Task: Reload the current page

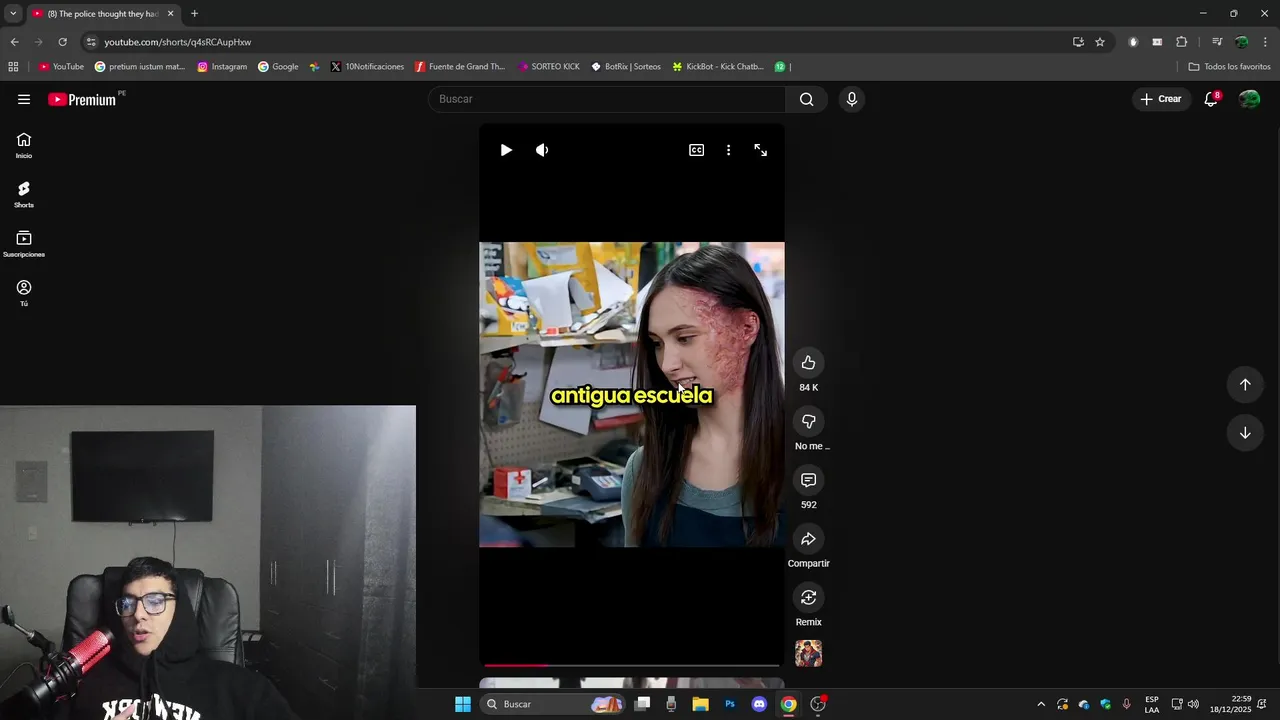Action: click(62, 42)
